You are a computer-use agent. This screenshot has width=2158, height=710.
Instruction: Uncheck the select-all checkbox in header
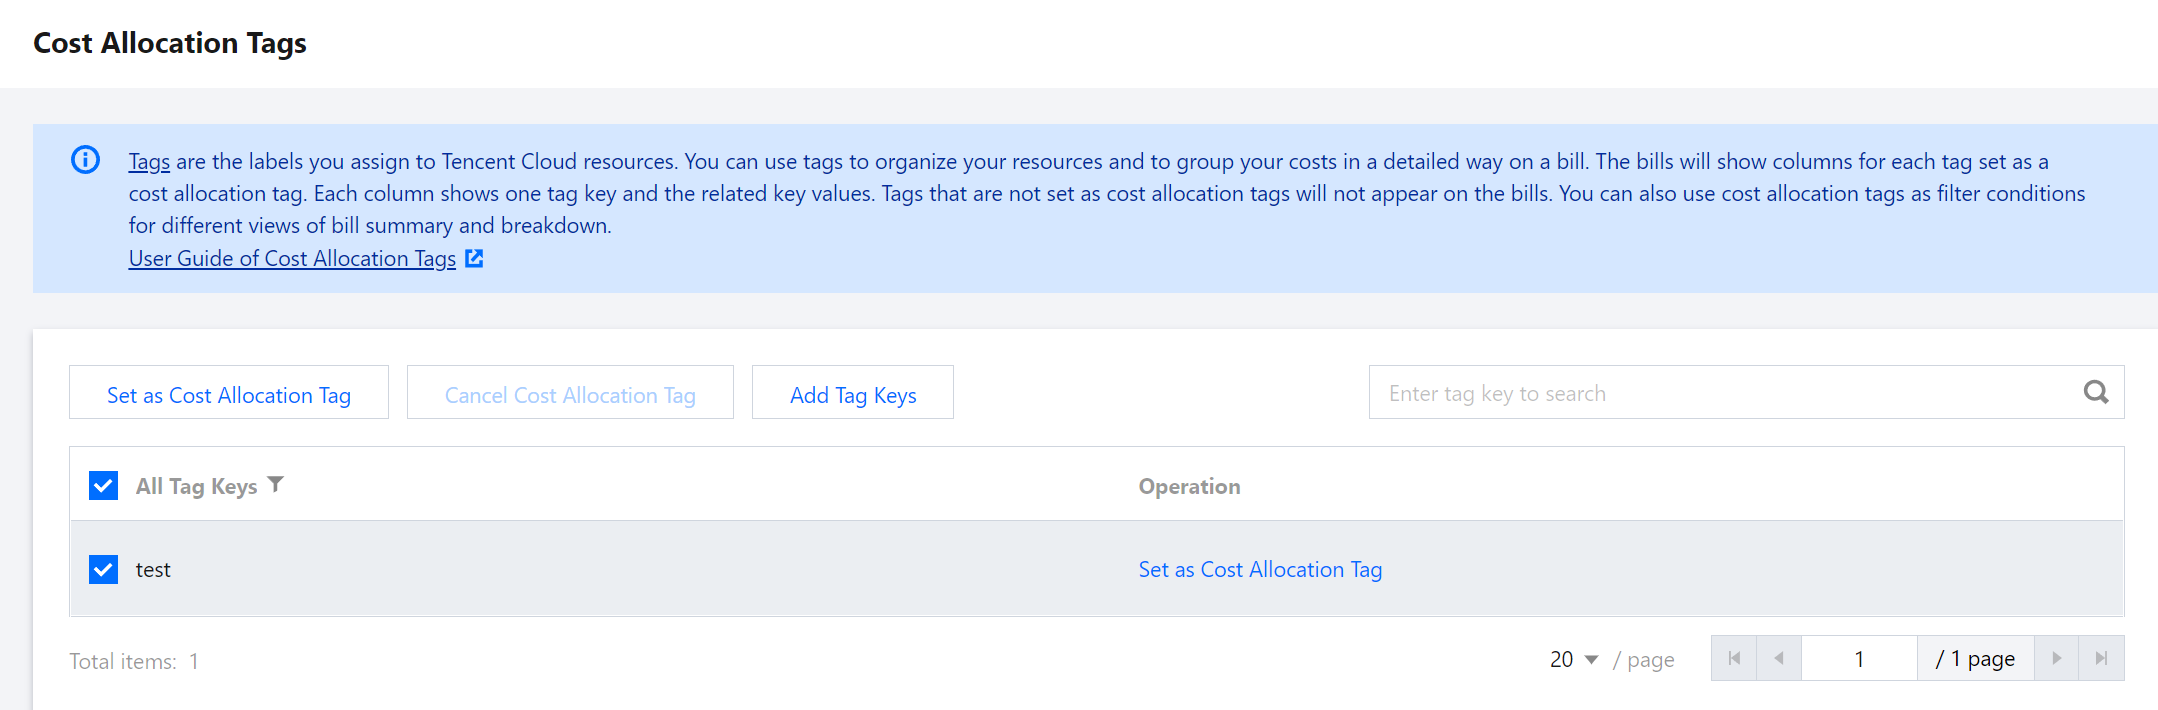[104, 486]
